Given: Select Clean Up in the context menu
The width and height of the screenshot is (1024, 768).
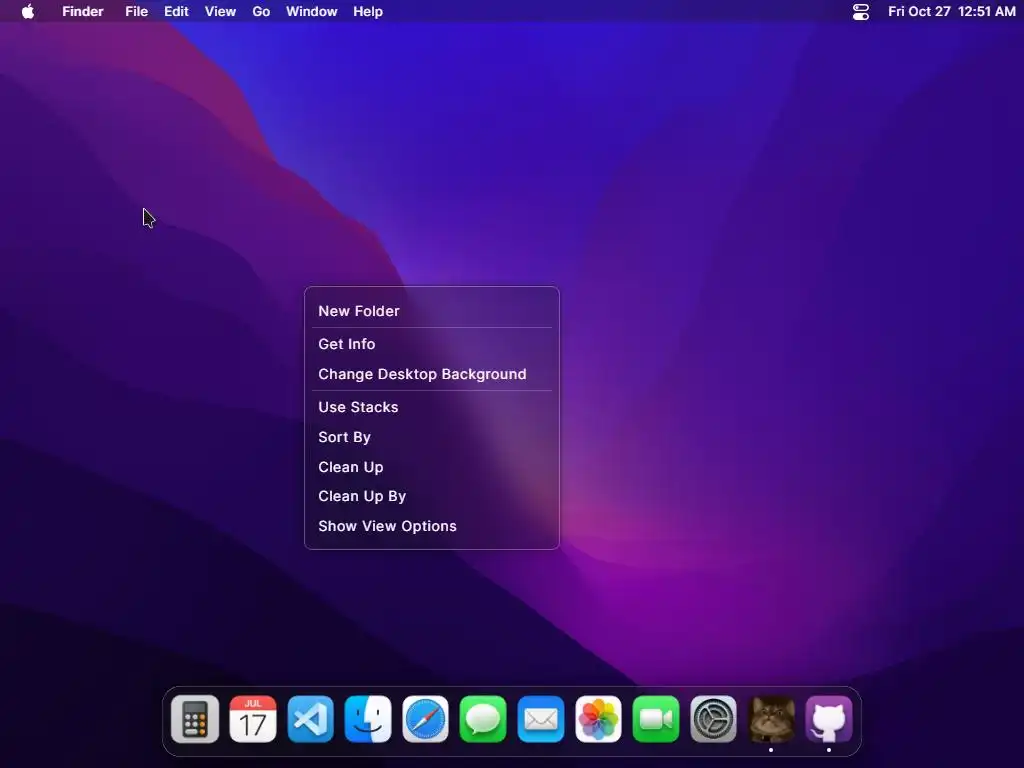Looking at the screenshot, I should click(x=432, y=467).
